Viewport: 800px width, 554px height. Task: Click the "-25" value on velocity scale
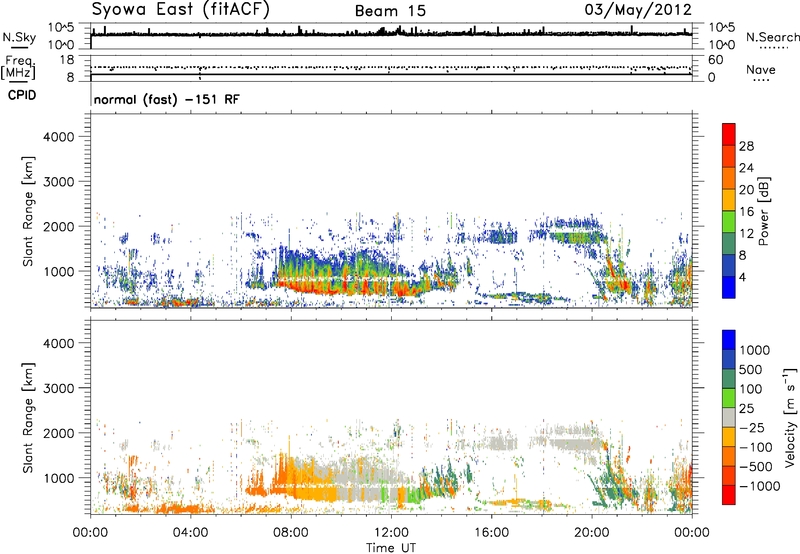click(752, 428)
